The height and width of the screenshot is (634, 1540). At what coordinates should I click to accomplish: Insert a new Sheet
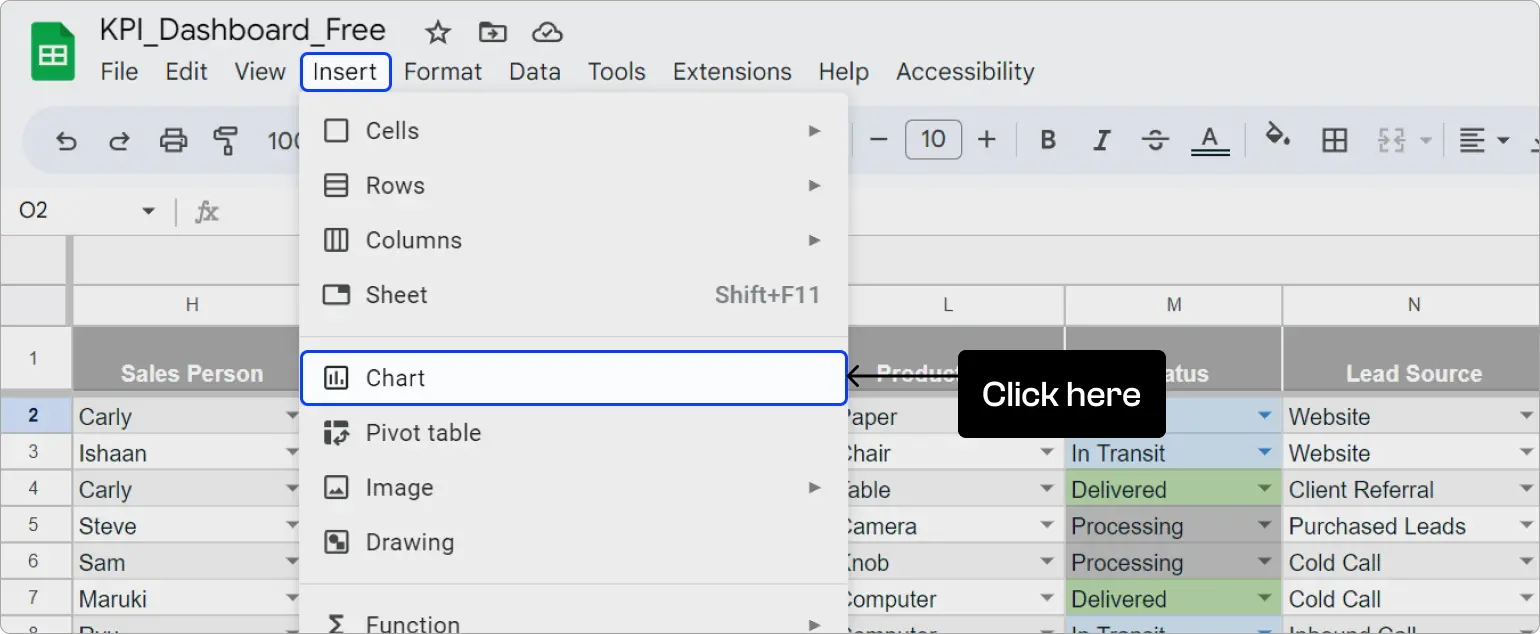[x=398, y=294]
